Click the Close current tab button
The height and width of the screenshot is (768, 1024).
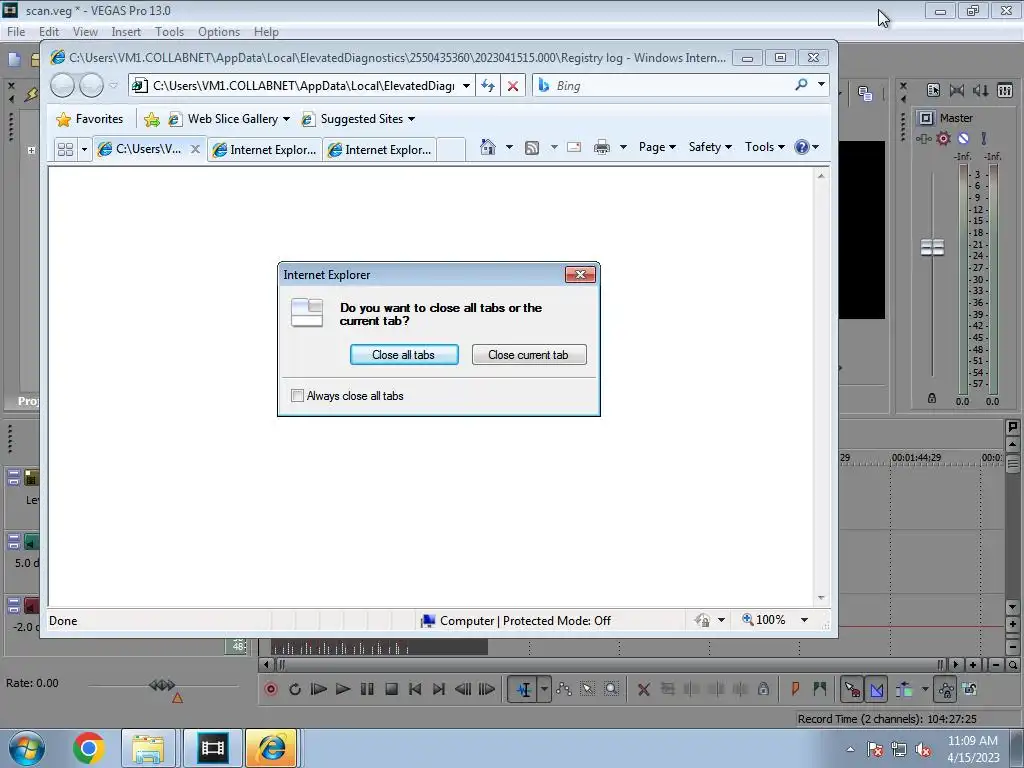[x=528, y=355]
